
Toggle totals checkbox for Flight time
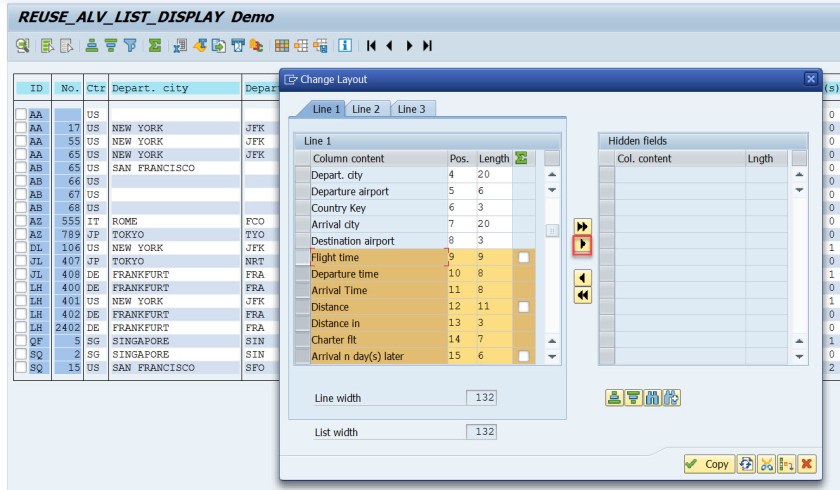pyautogui.click(x=523, y=258)
